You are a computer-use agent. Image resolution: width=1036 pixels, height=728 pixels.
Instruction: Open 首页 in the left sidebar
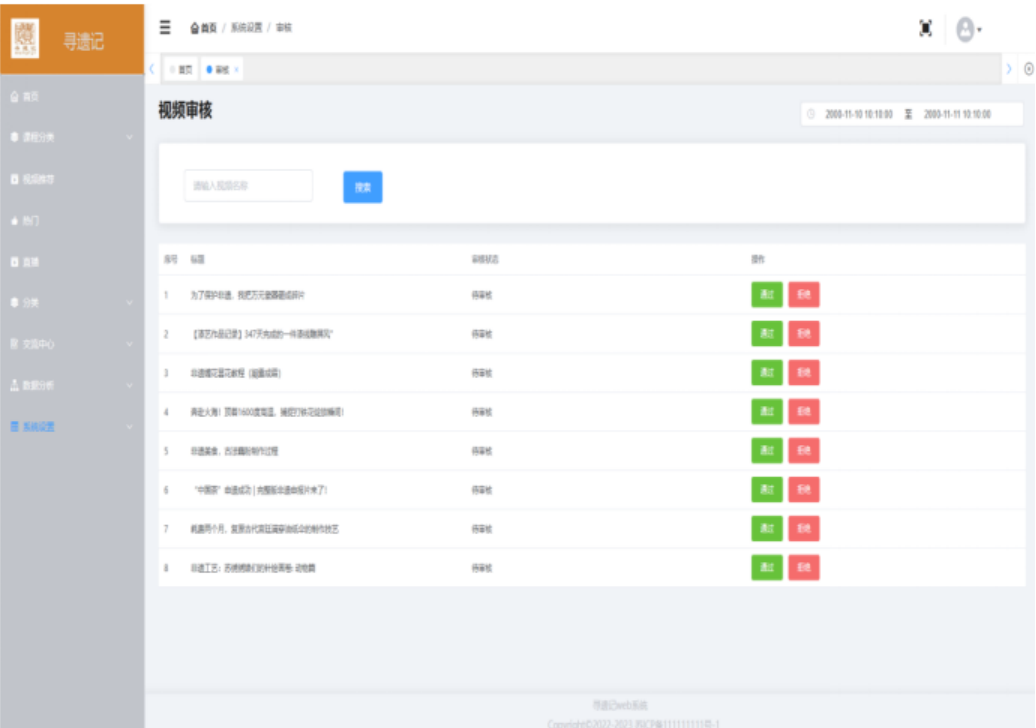coord(31,97)
